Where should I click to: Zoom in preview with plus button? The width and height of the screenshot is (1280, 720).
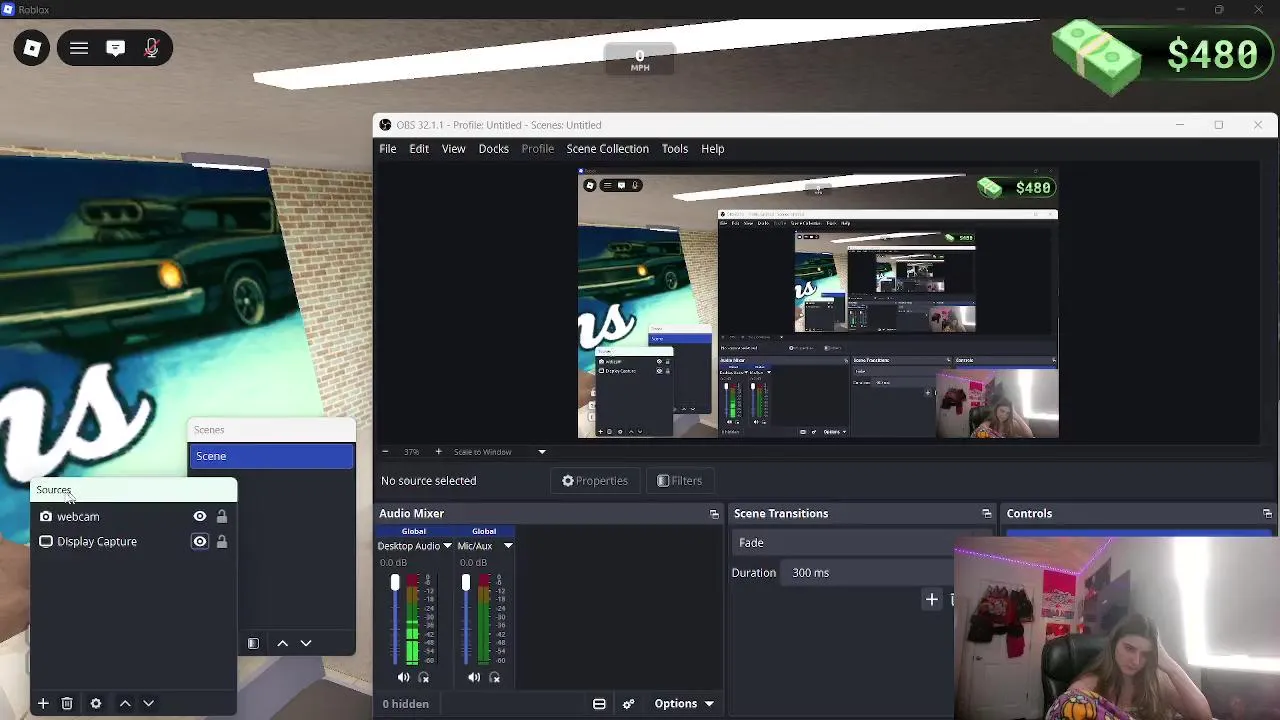coord(438,451)
